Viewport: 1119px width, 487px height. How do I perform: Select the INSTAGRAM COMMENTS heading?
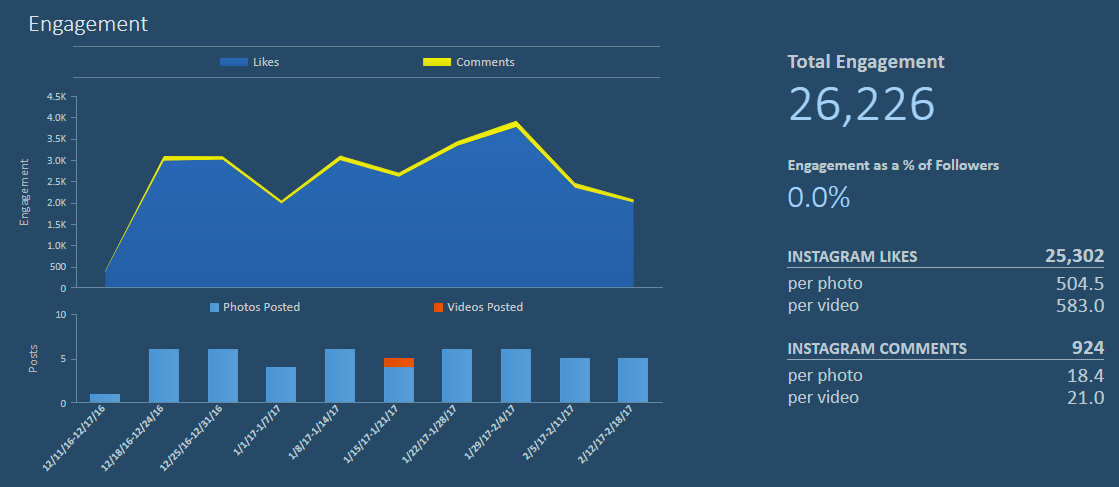coord(877,349)
